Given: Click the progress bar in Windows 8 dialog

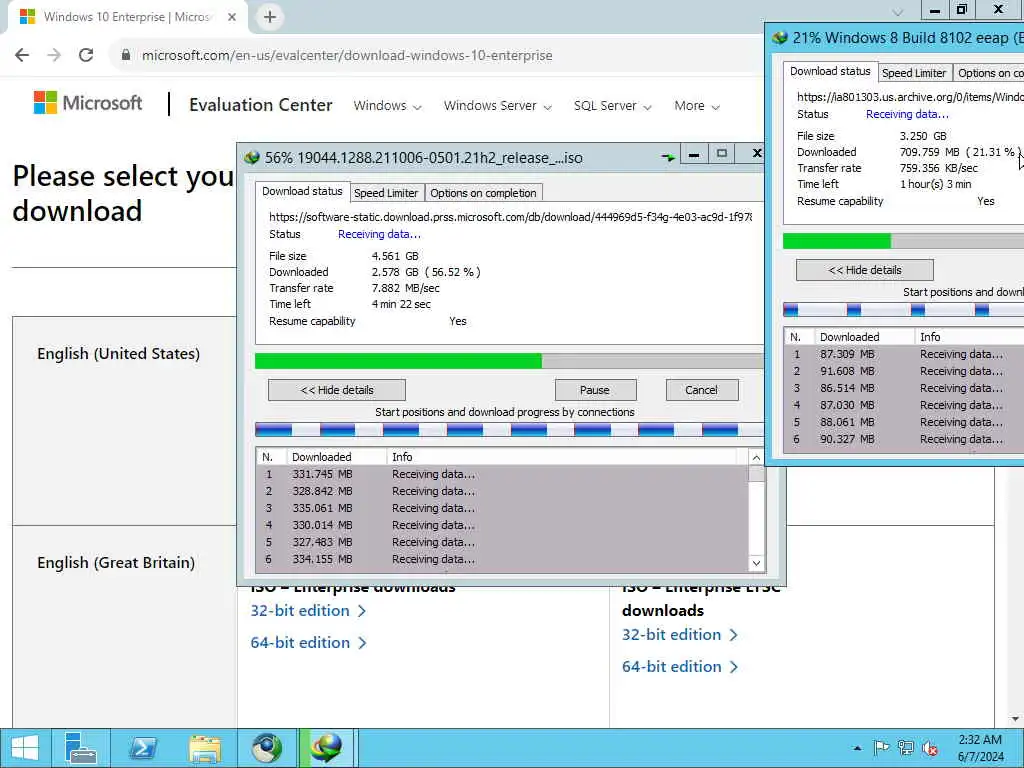Looking at the screenshot, I should (x=903, y=241).
